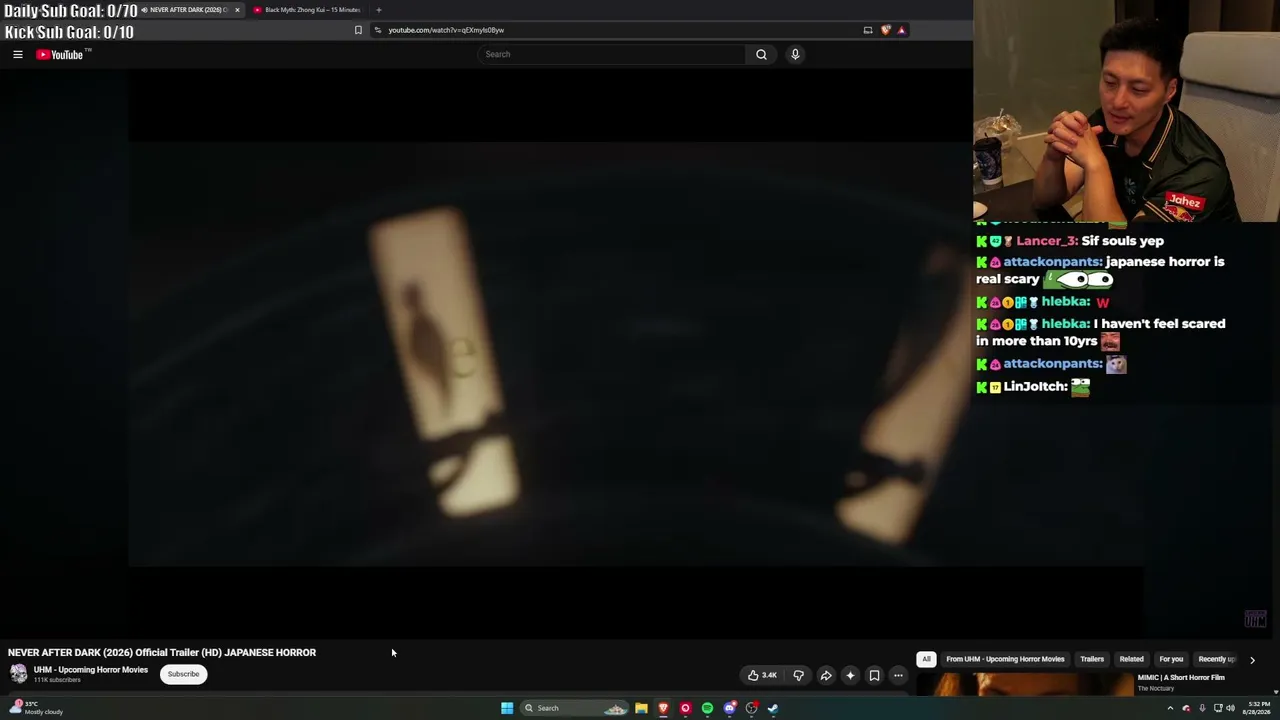Click the browser address bar URL

(446, 30)
